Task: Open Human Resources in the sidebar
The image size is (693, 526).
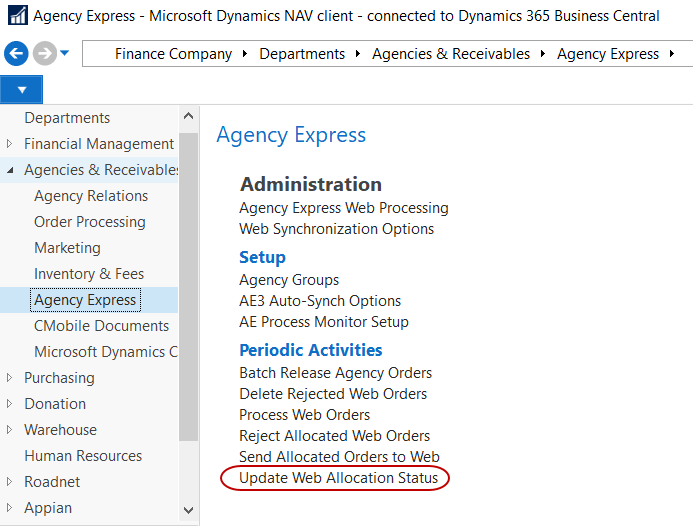Action: 83,456
